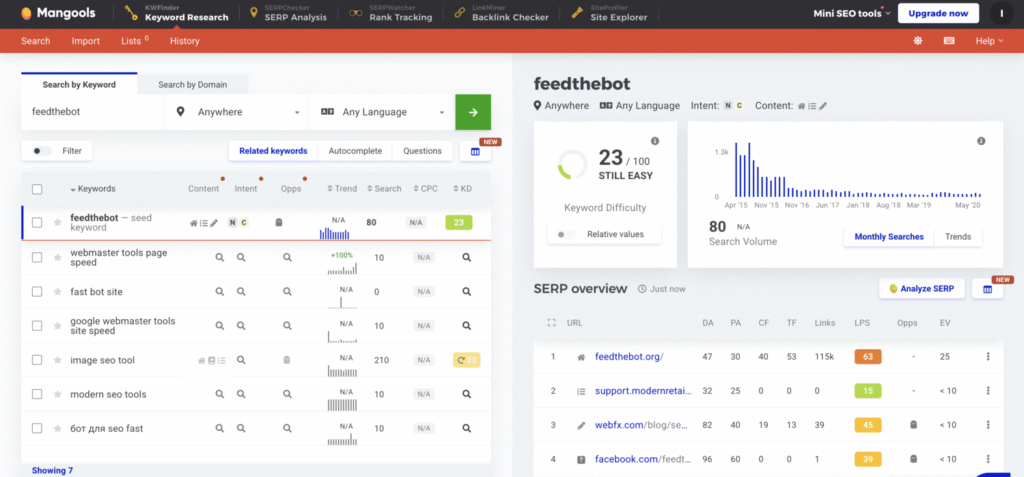
Task: Open SERPChecker SERP Analysis
Action: 288,13
